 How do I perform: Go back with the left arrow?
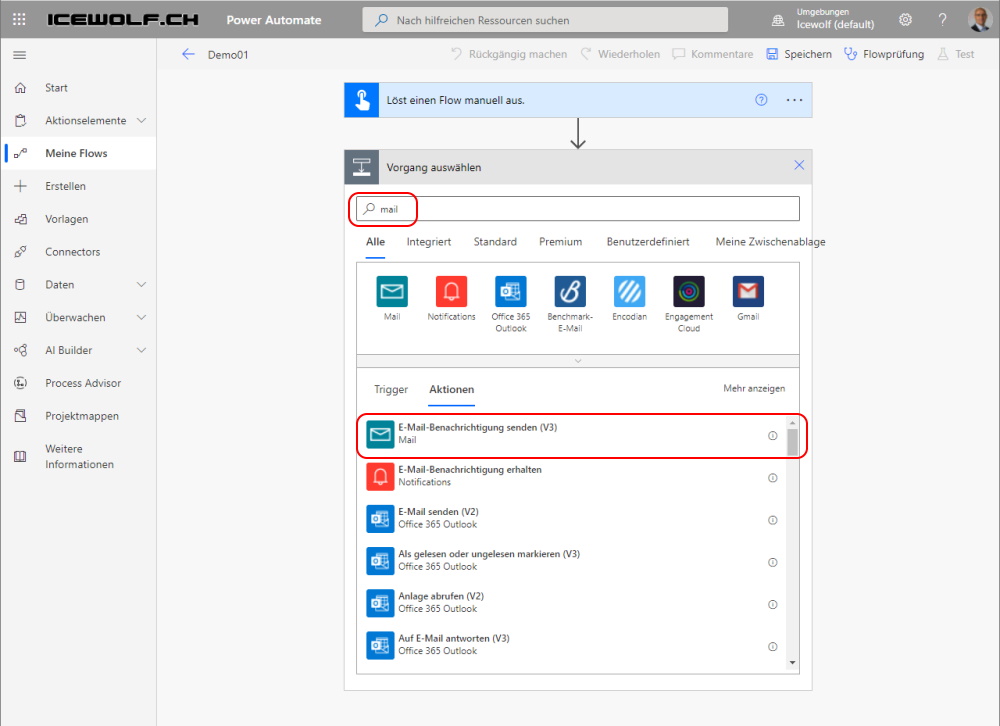coord(188,54)
